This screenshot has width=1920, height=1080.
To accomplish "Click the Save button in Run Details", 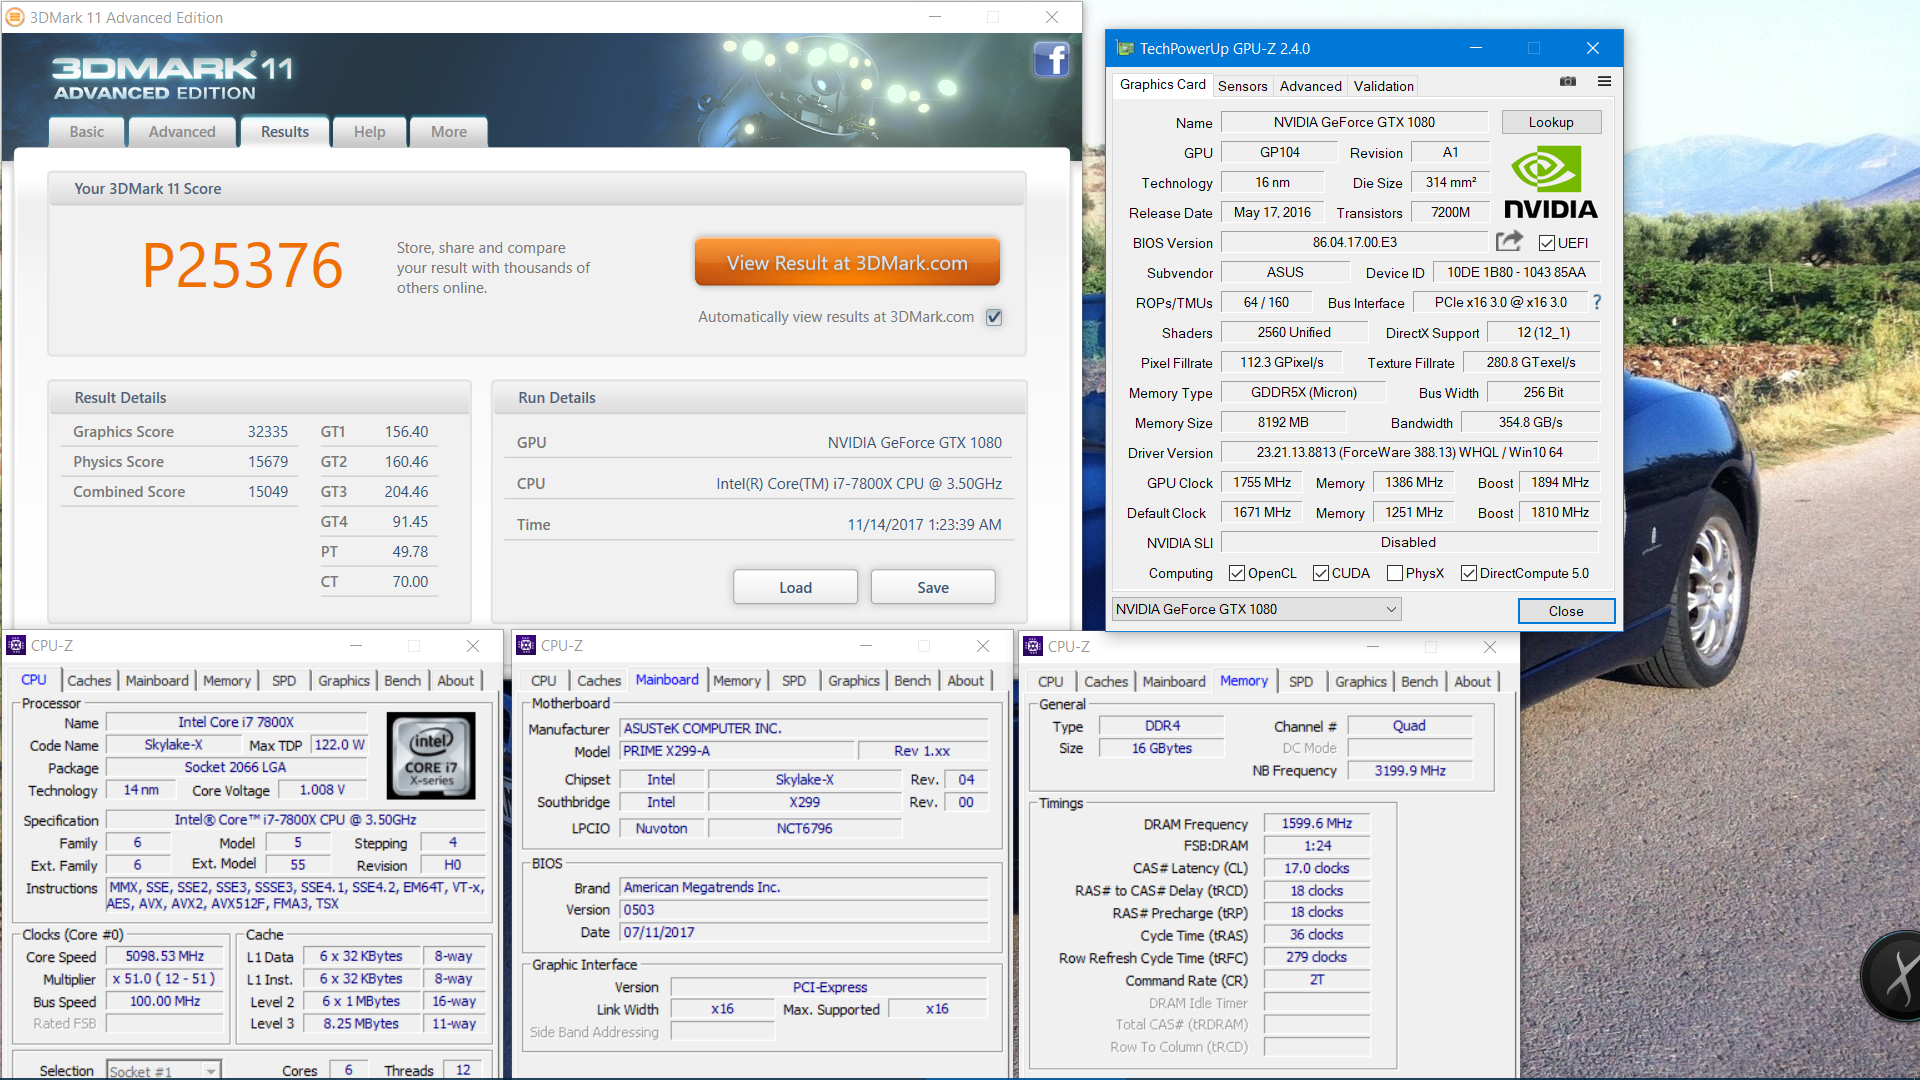I will tap(933, 587).
